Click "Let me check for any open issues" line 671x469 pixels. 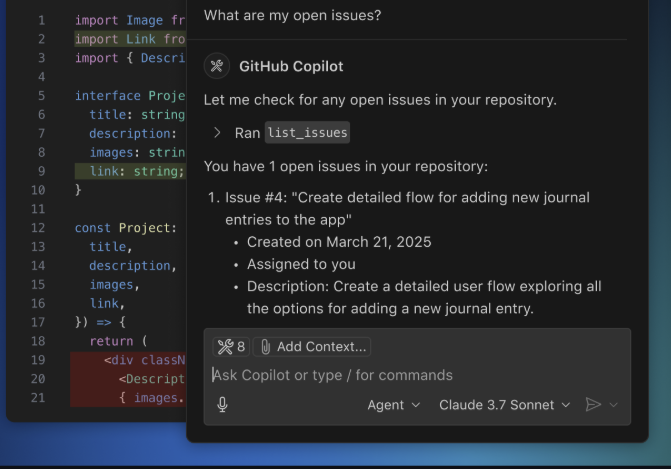380,100
